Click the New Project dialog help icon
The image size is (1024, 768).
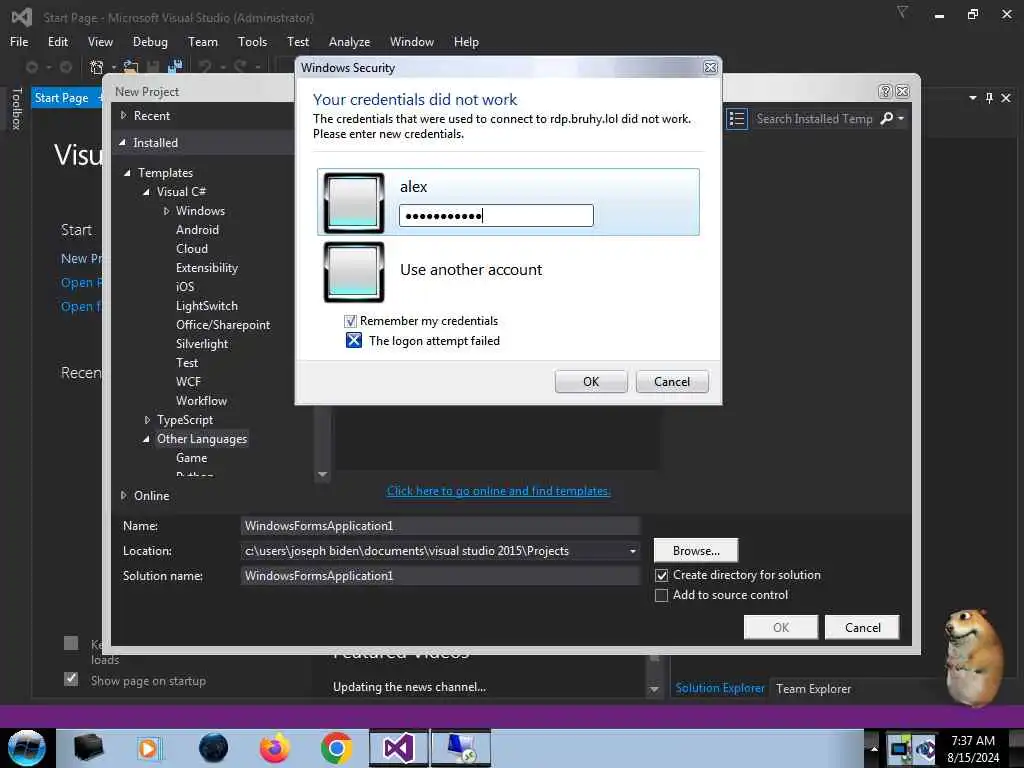pos(885,91)
